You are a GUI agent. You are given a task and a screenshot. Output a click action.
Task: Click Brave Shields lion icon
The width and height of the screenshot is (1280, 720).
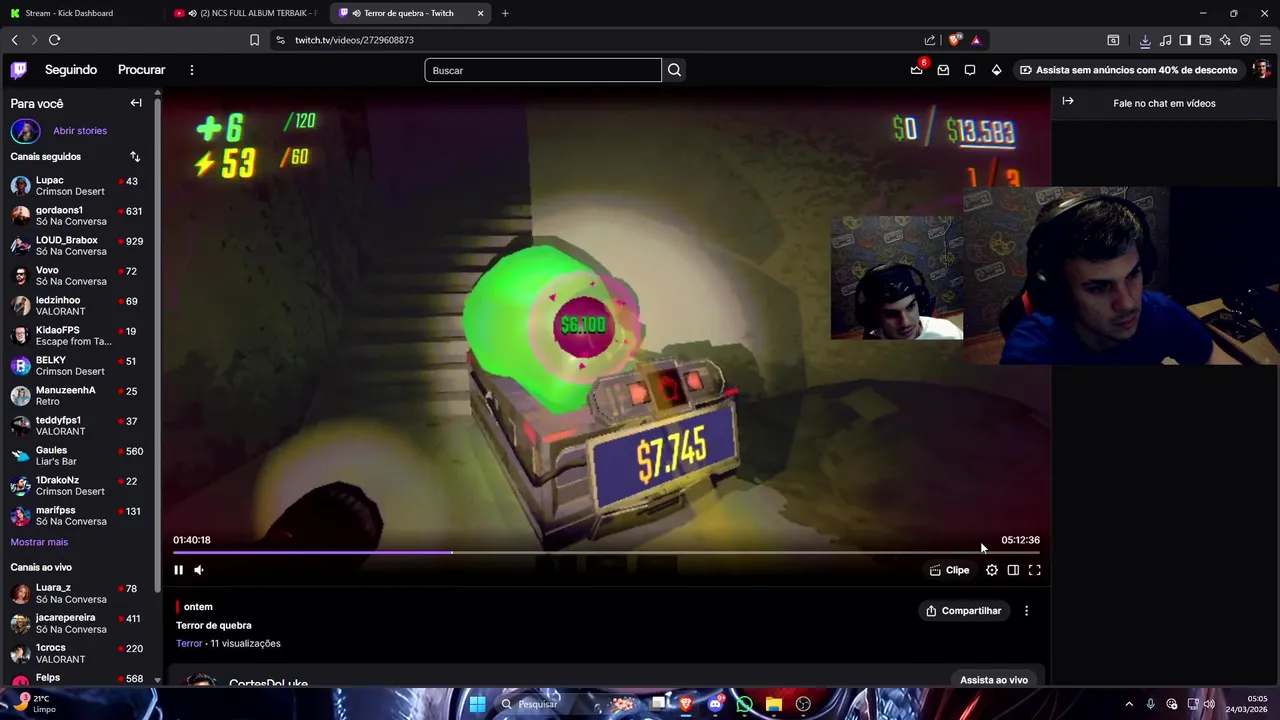tap(955, 40)
